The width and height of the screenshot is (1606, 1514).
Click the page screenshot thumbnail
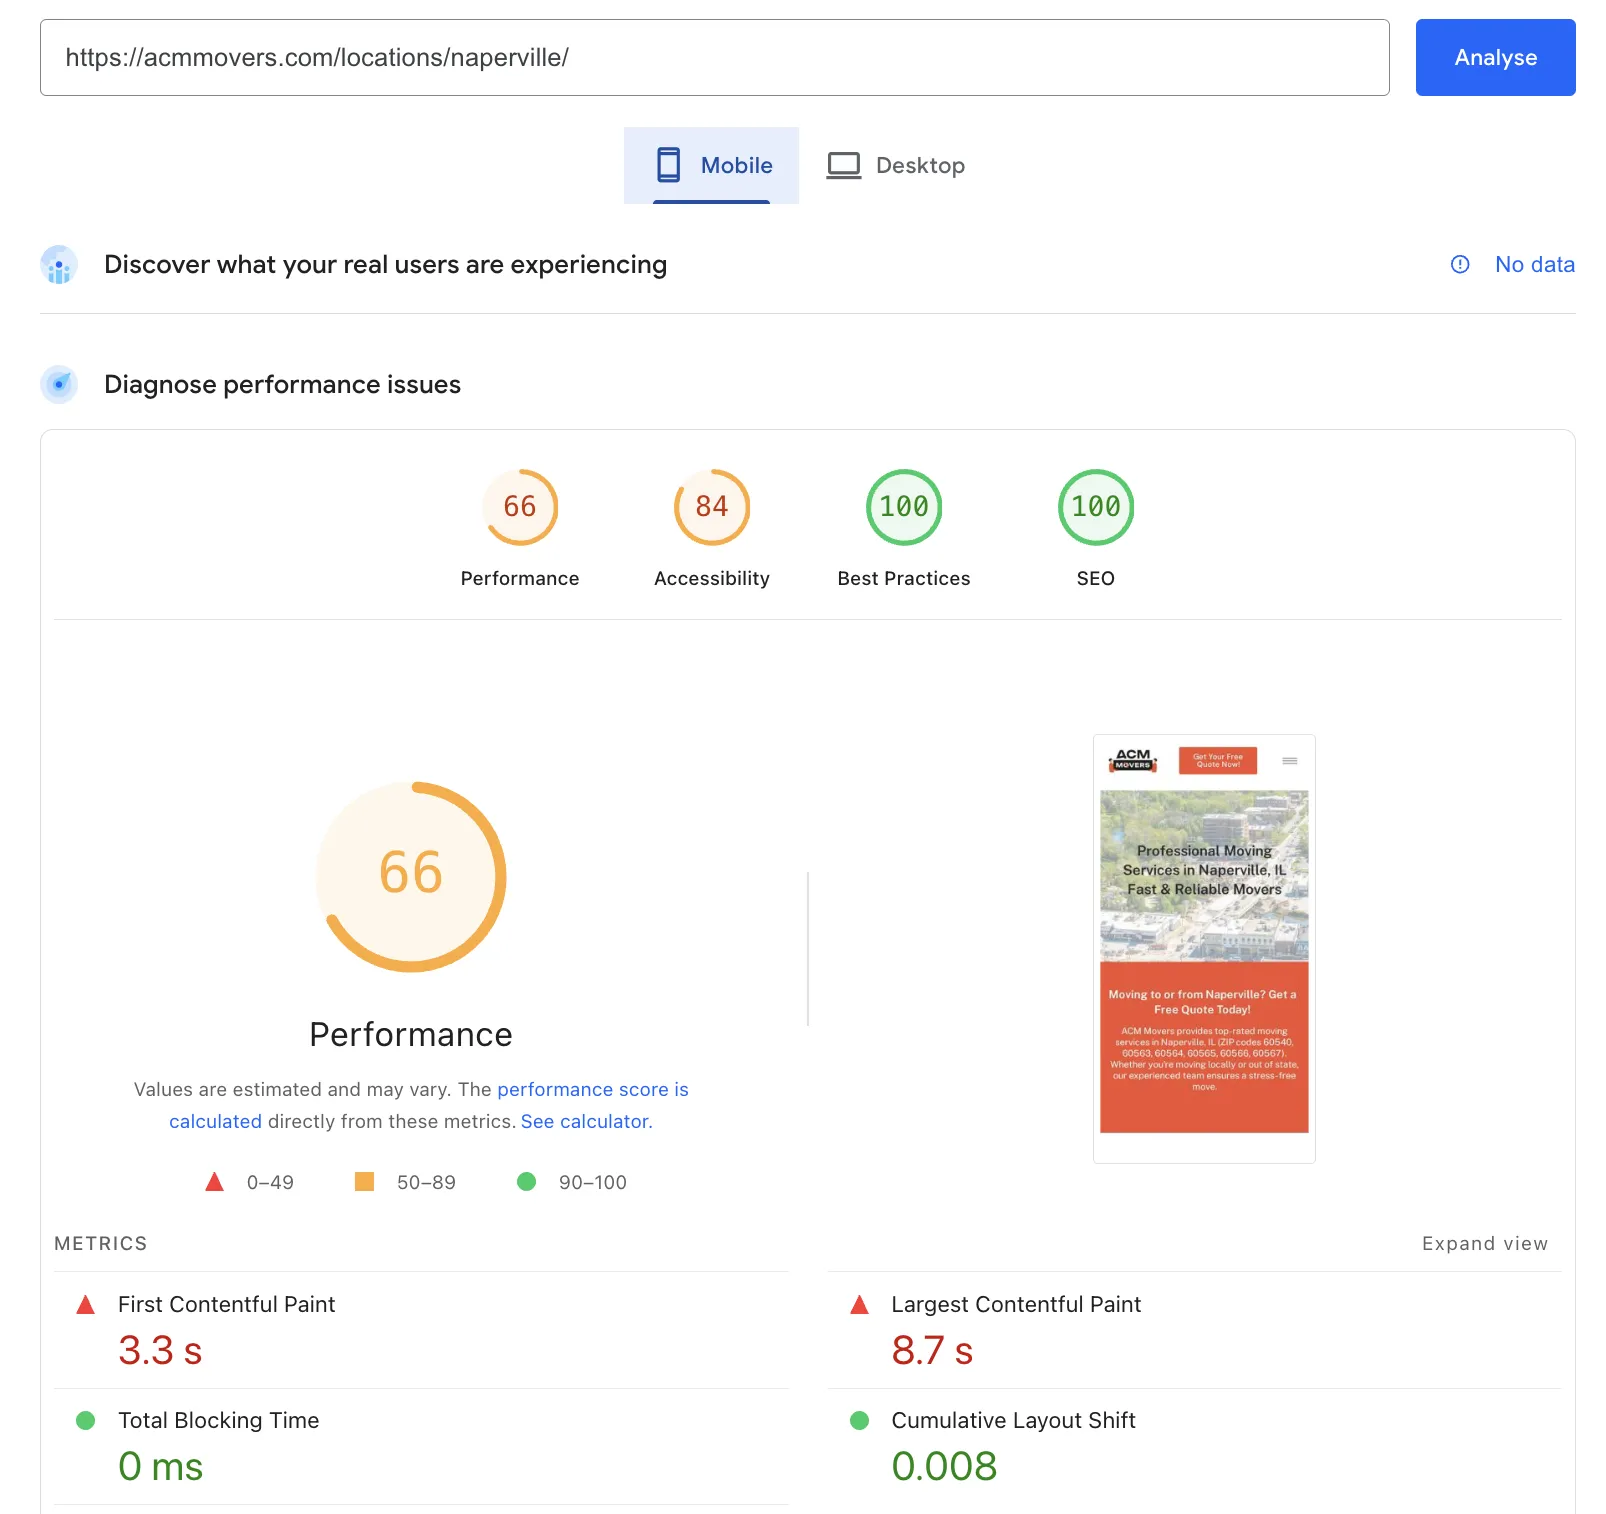pyautogui.click(x=1204, y=949)
